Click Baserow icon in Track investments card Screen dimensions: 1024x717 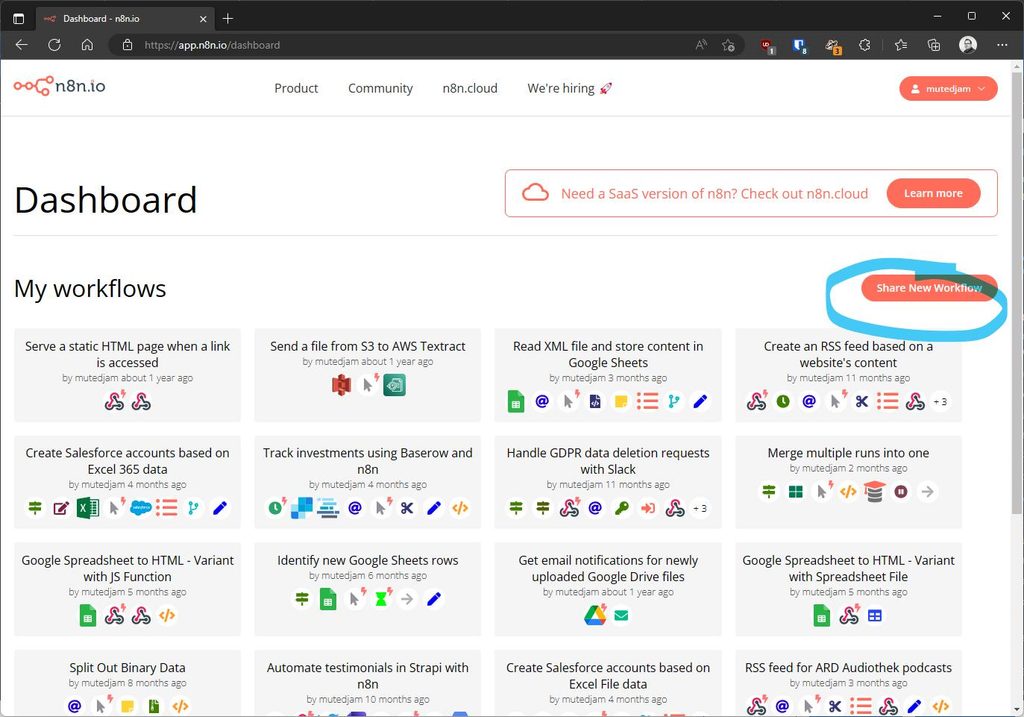[x=301, y=508]
